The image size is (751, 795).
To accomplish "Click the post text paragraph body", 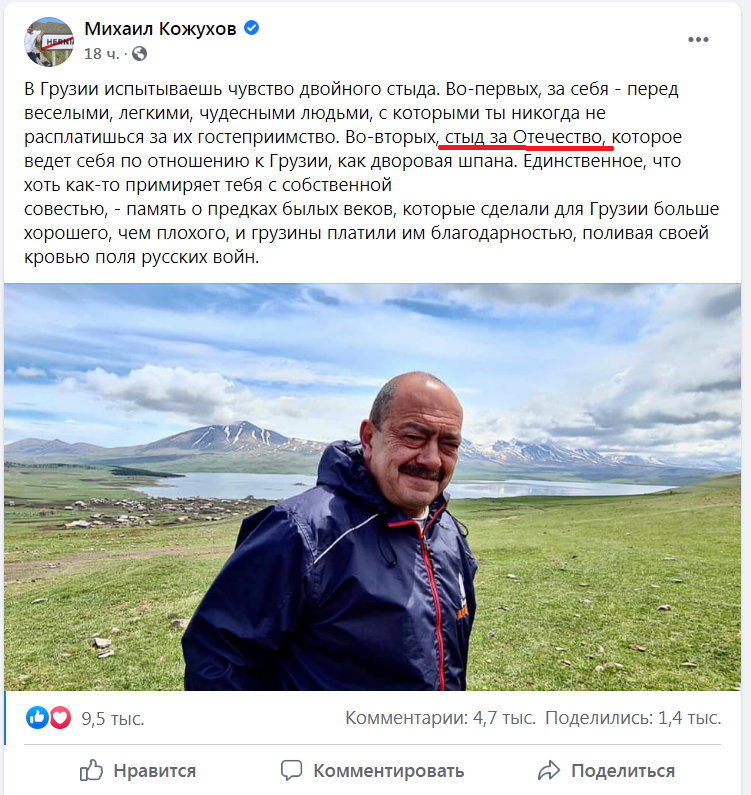I will [372, 173].
